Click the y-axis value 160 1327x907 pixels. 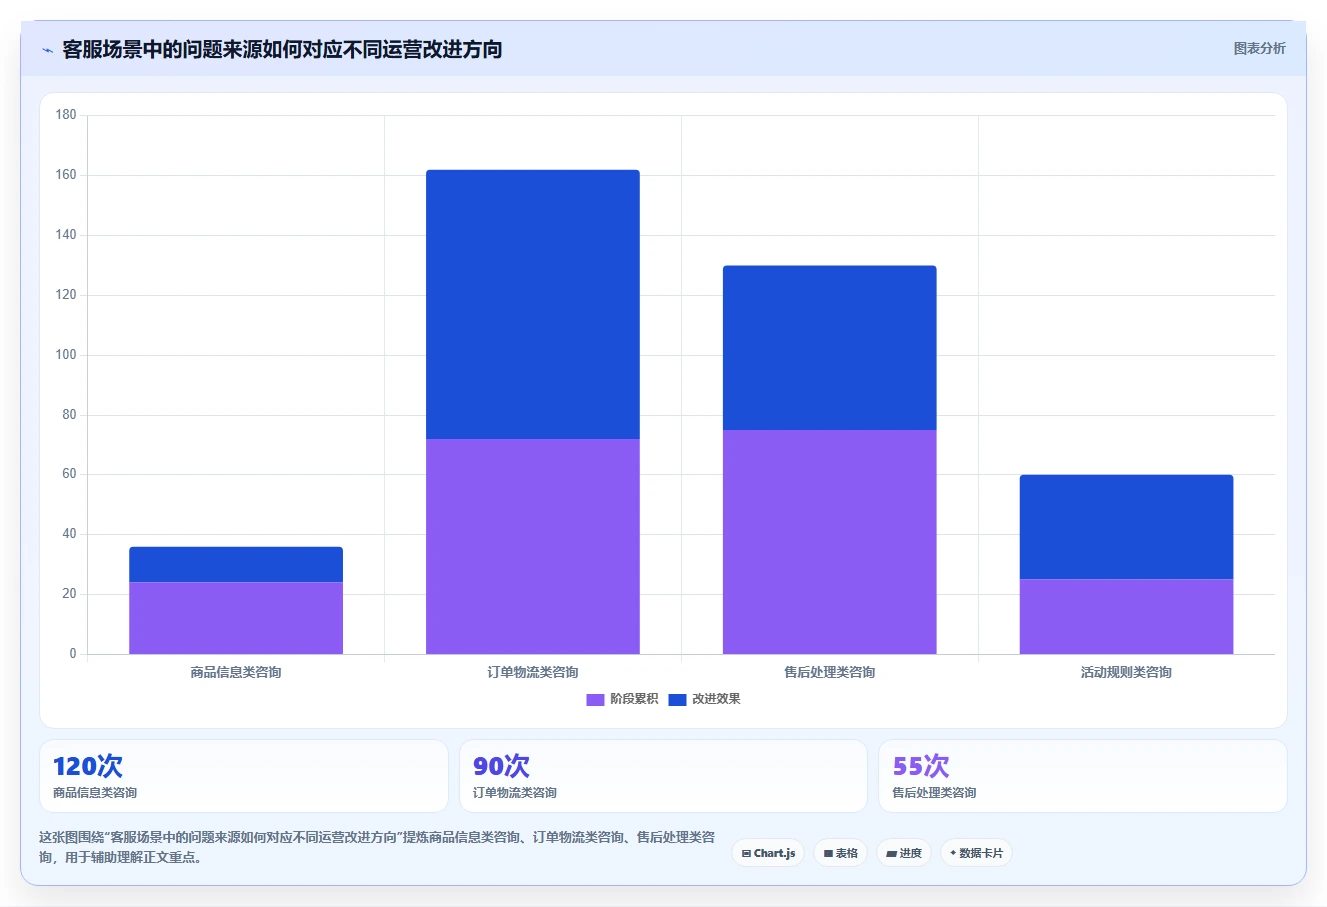(x=66, y=175)
